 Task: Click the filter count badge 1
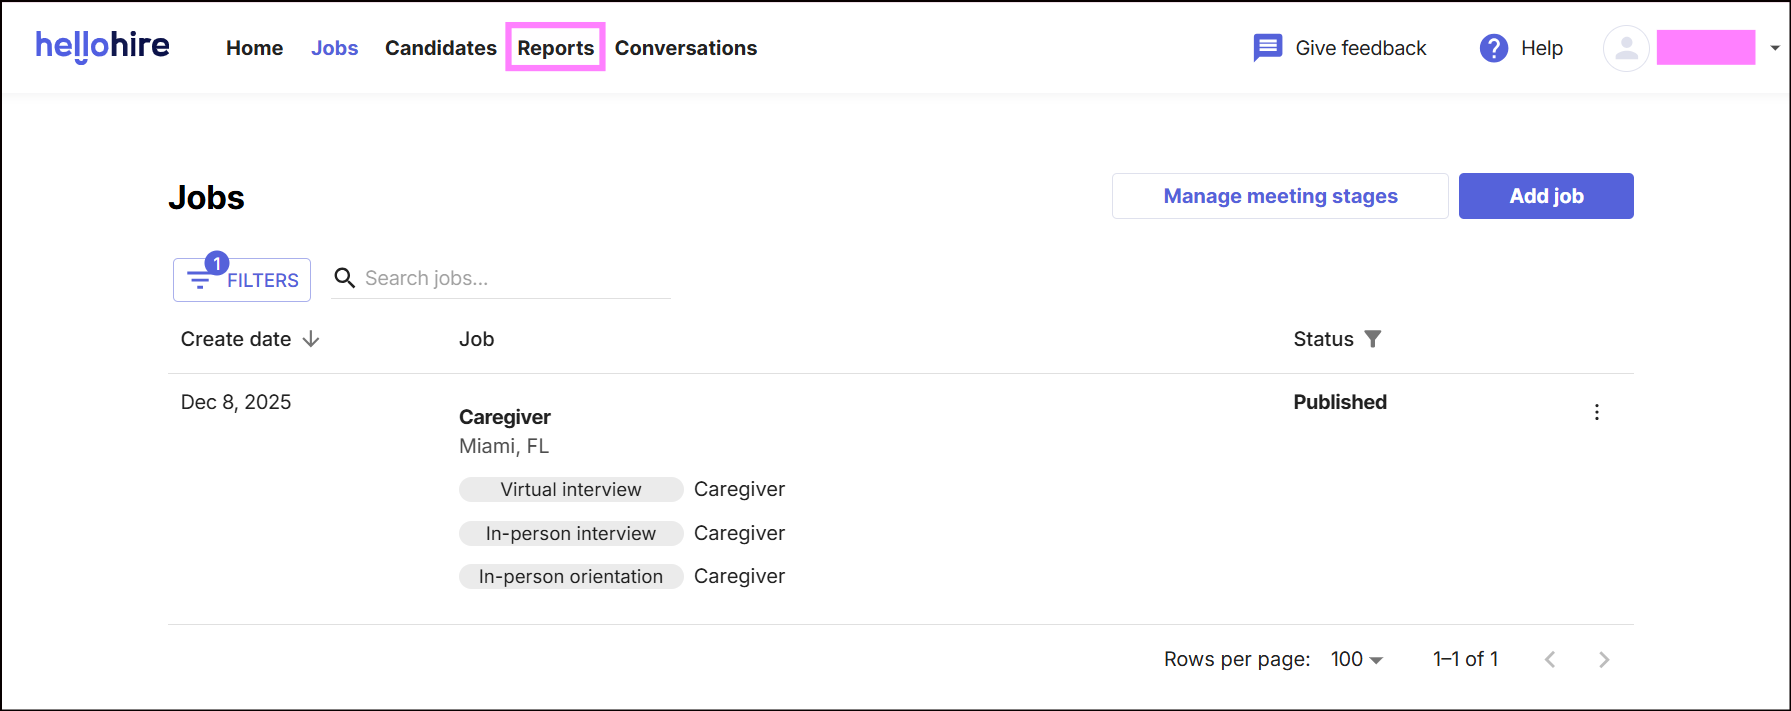pos(217,263)
